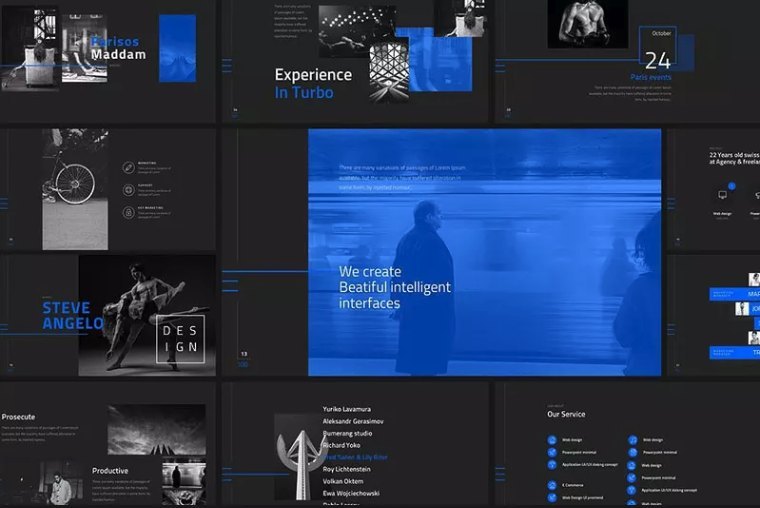Viewport: 760px width, 508px height.
Task: Click the Experience headline text
Action: click(x=313, y=75)
